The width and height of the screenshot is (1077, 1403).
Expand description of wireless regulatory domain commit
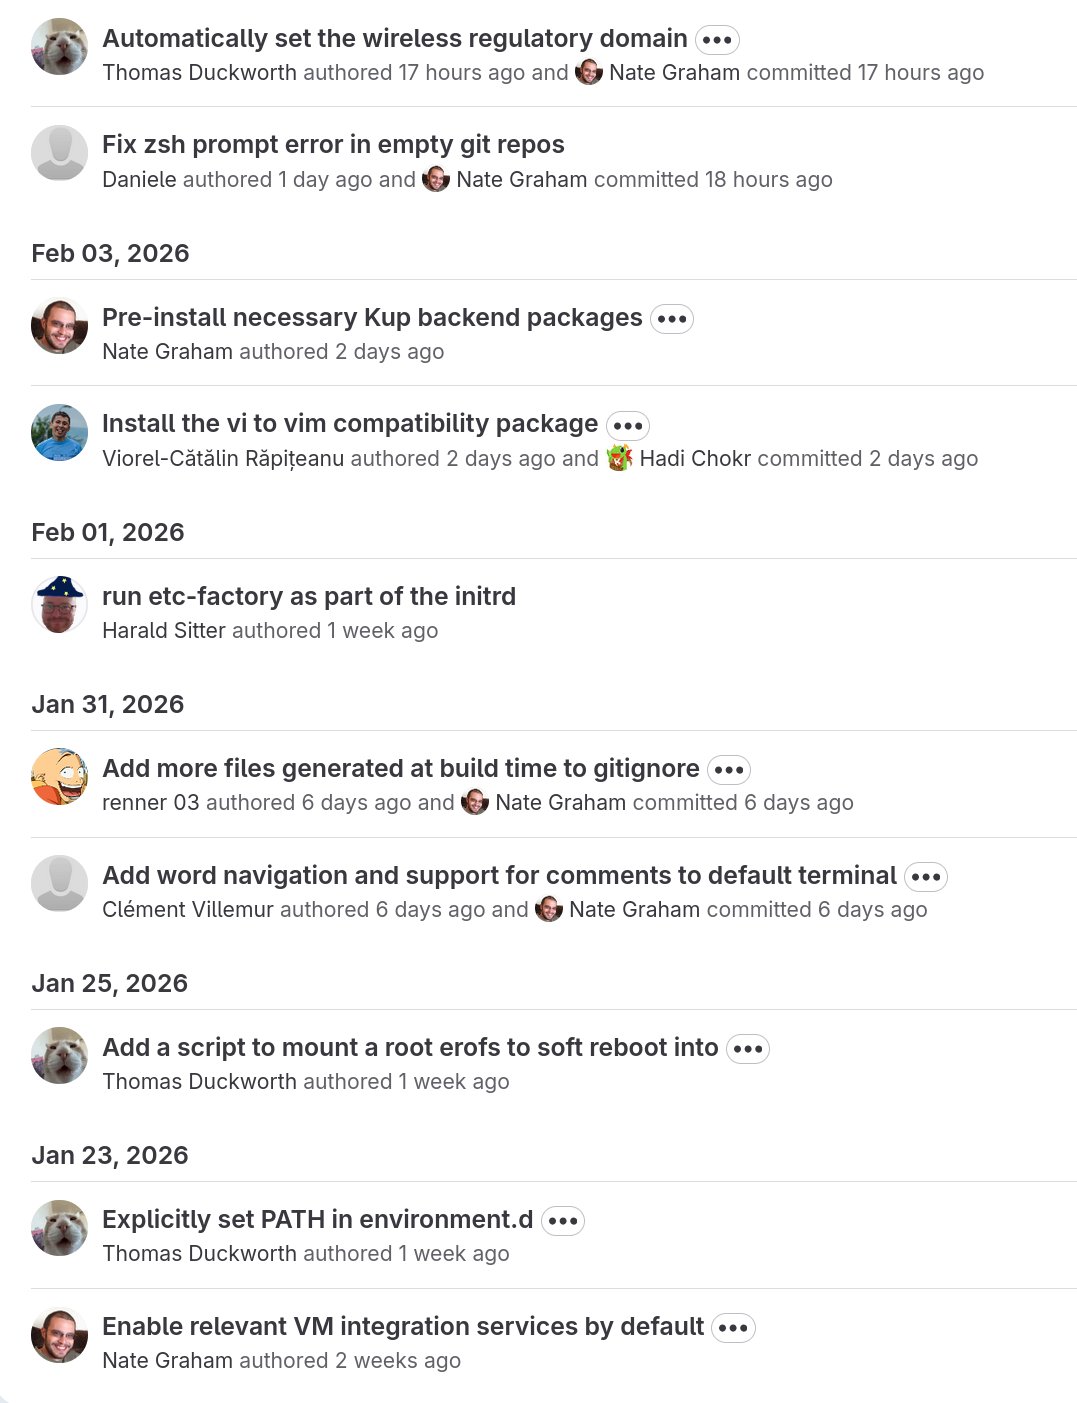tap(717, 40)
